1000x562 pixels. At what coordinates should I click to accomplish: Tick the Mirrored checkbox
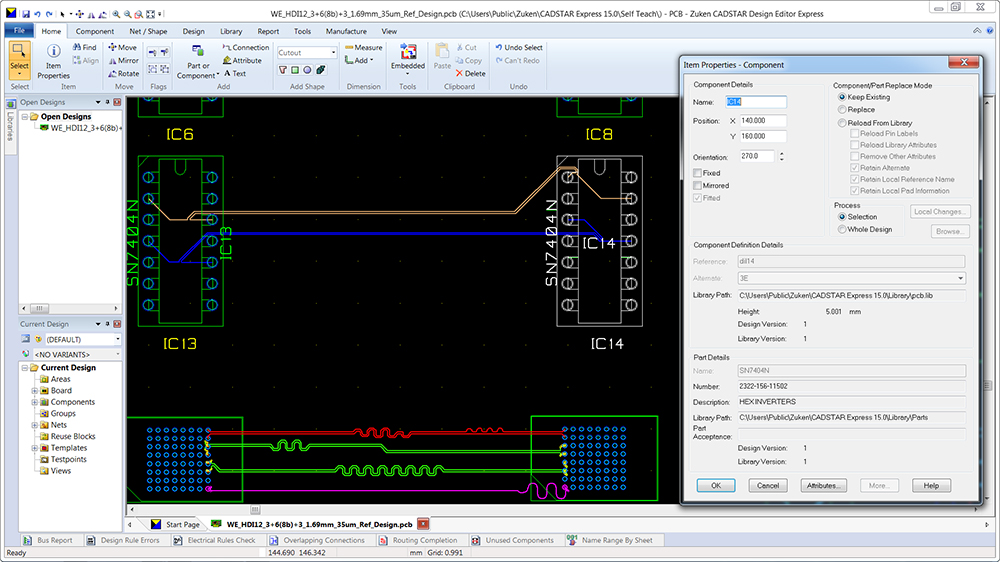click(x=697, y=186)
